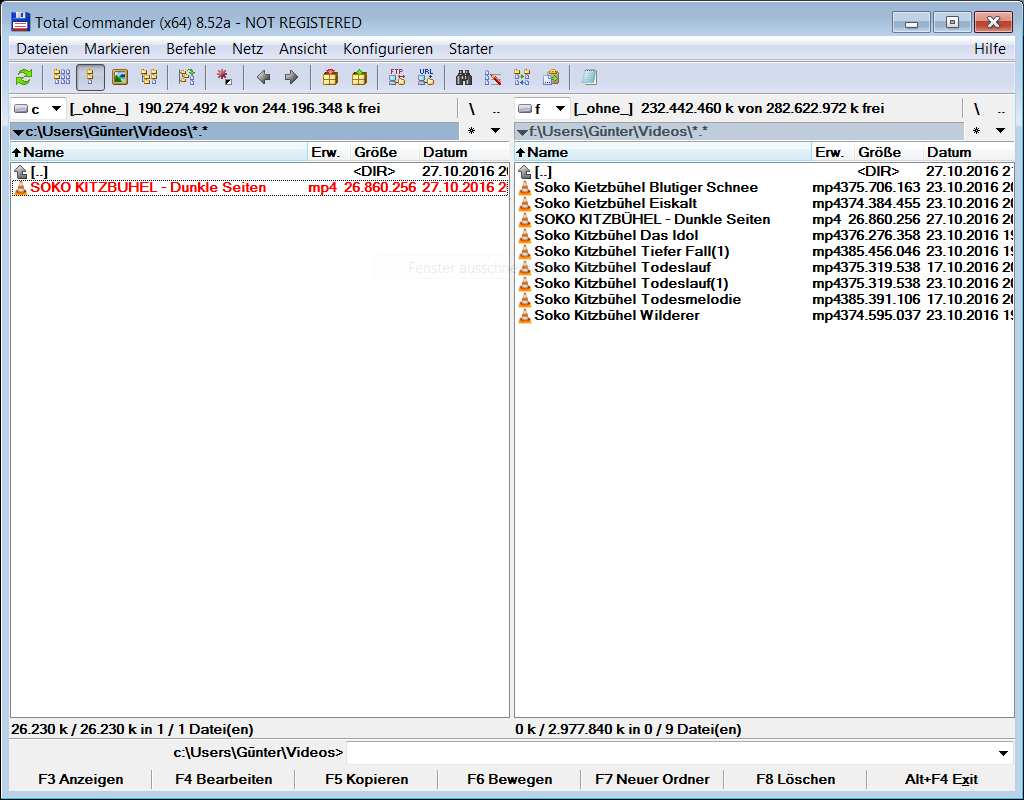Refresh the source panel with green arrows icon
Screen dimensions: 1024x800
pyautogui.click(x=24, y=77)
